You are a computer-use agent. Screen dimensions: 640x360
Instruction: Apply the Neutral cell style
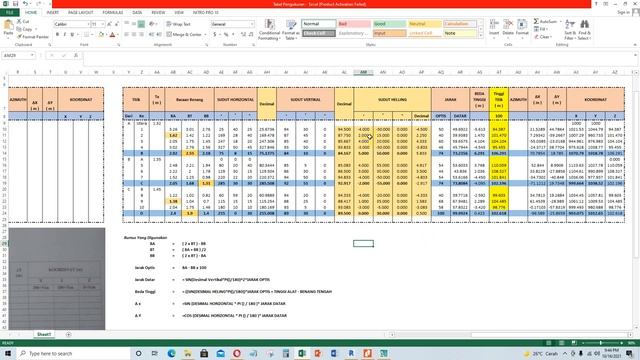(424, 24)
